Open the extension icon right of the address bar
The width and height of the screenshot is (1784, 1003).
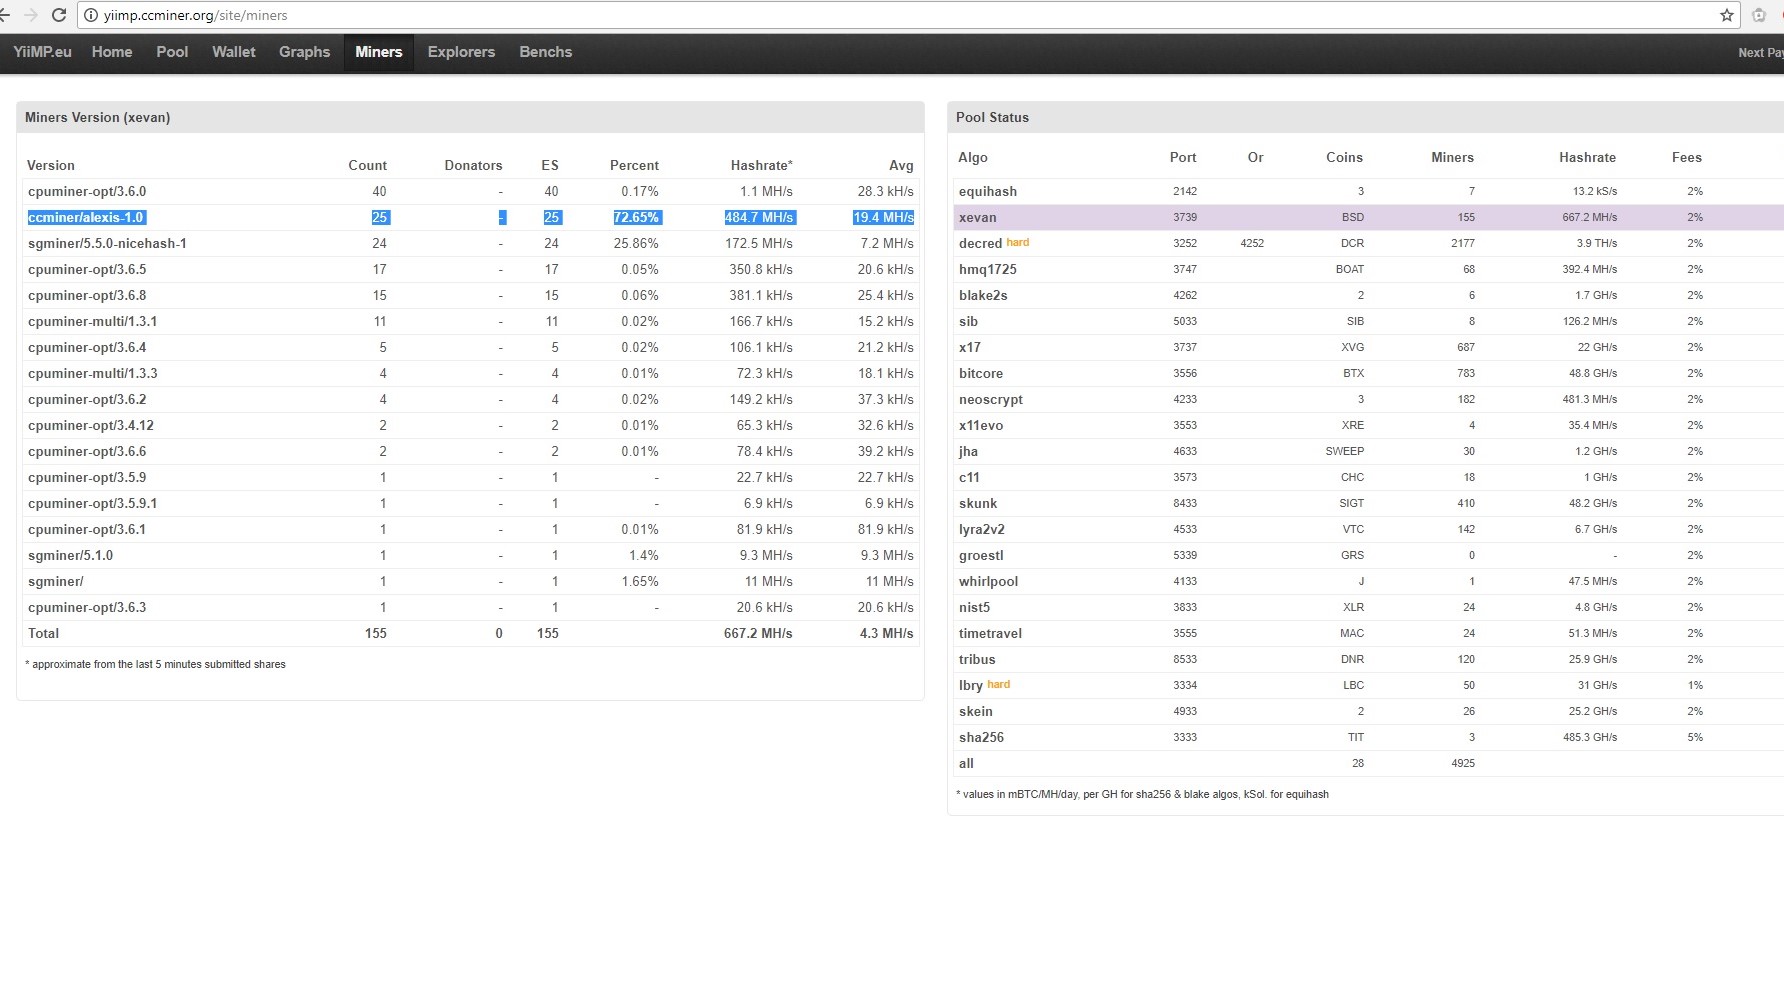click(1759, 15)
